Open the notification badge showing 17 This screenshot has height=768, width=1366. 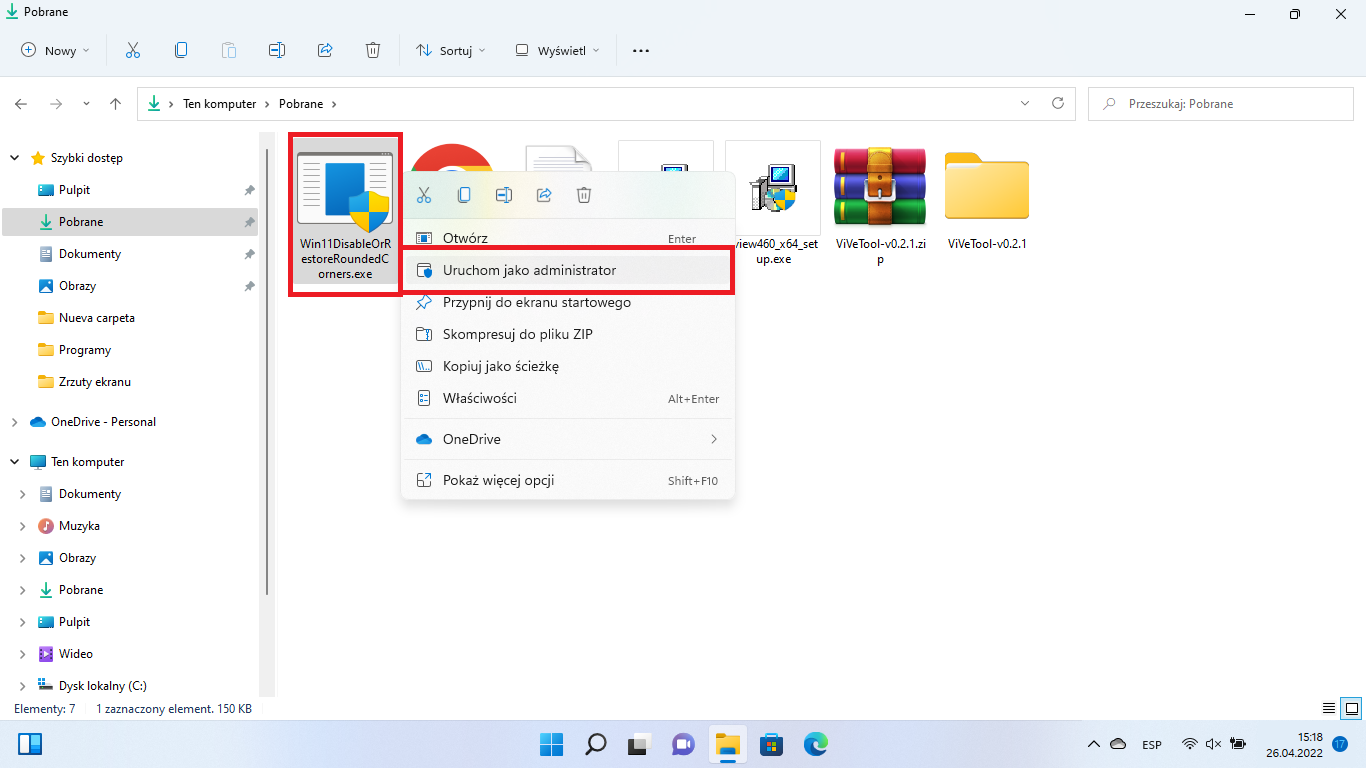1340,744
